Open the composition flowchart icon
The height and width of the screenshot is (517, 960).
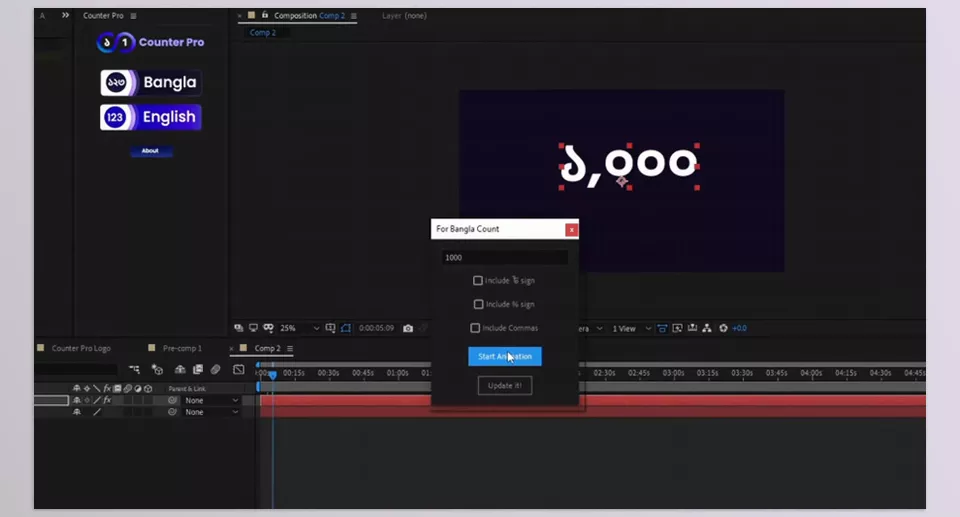[x=707, y=328]
